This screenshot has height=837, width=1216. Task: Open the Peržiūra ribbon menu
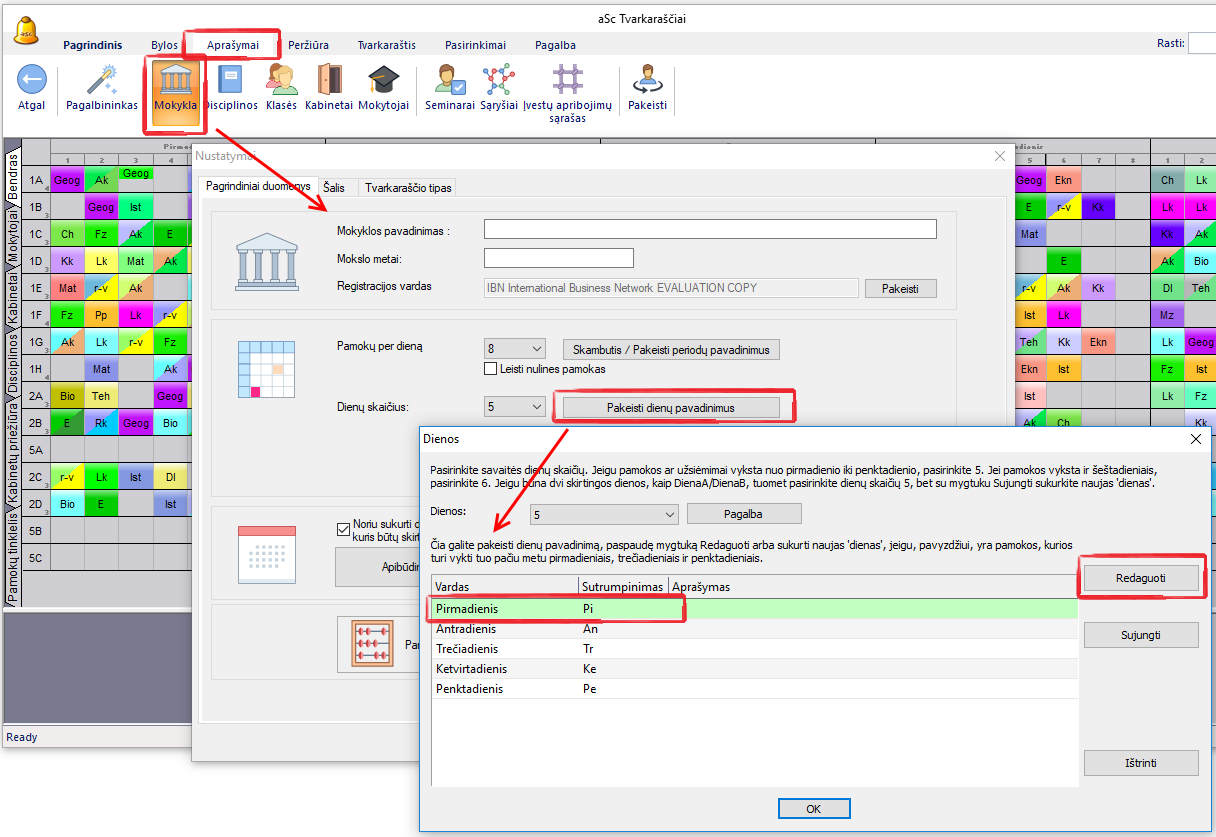(308, 45)
